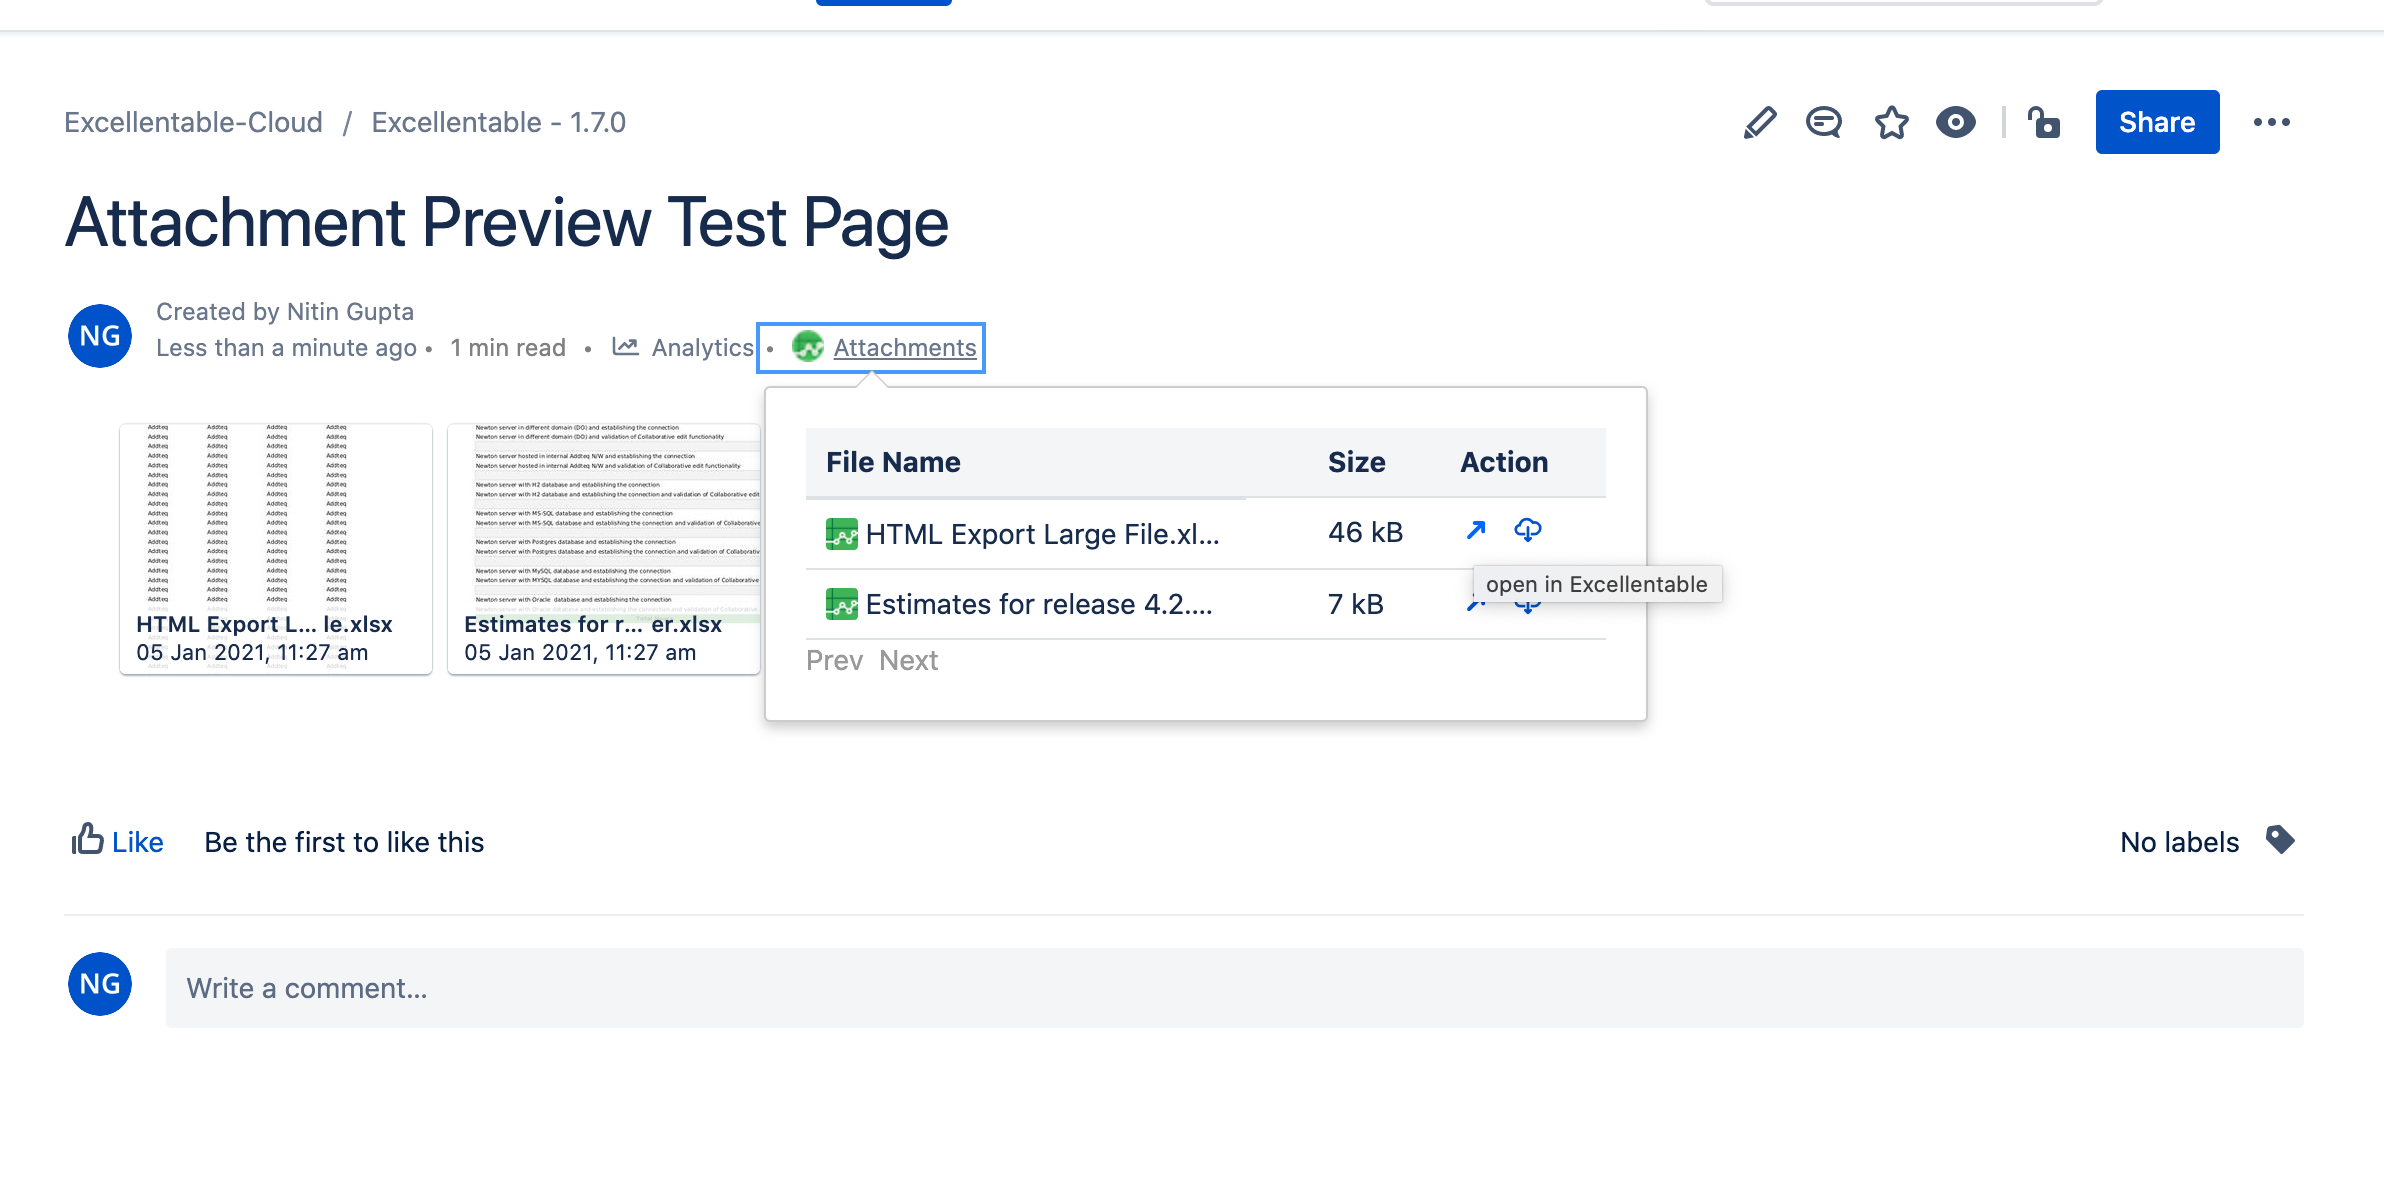
Task: Open the more actions ellipsis menu
Action: coord(2271,122)
